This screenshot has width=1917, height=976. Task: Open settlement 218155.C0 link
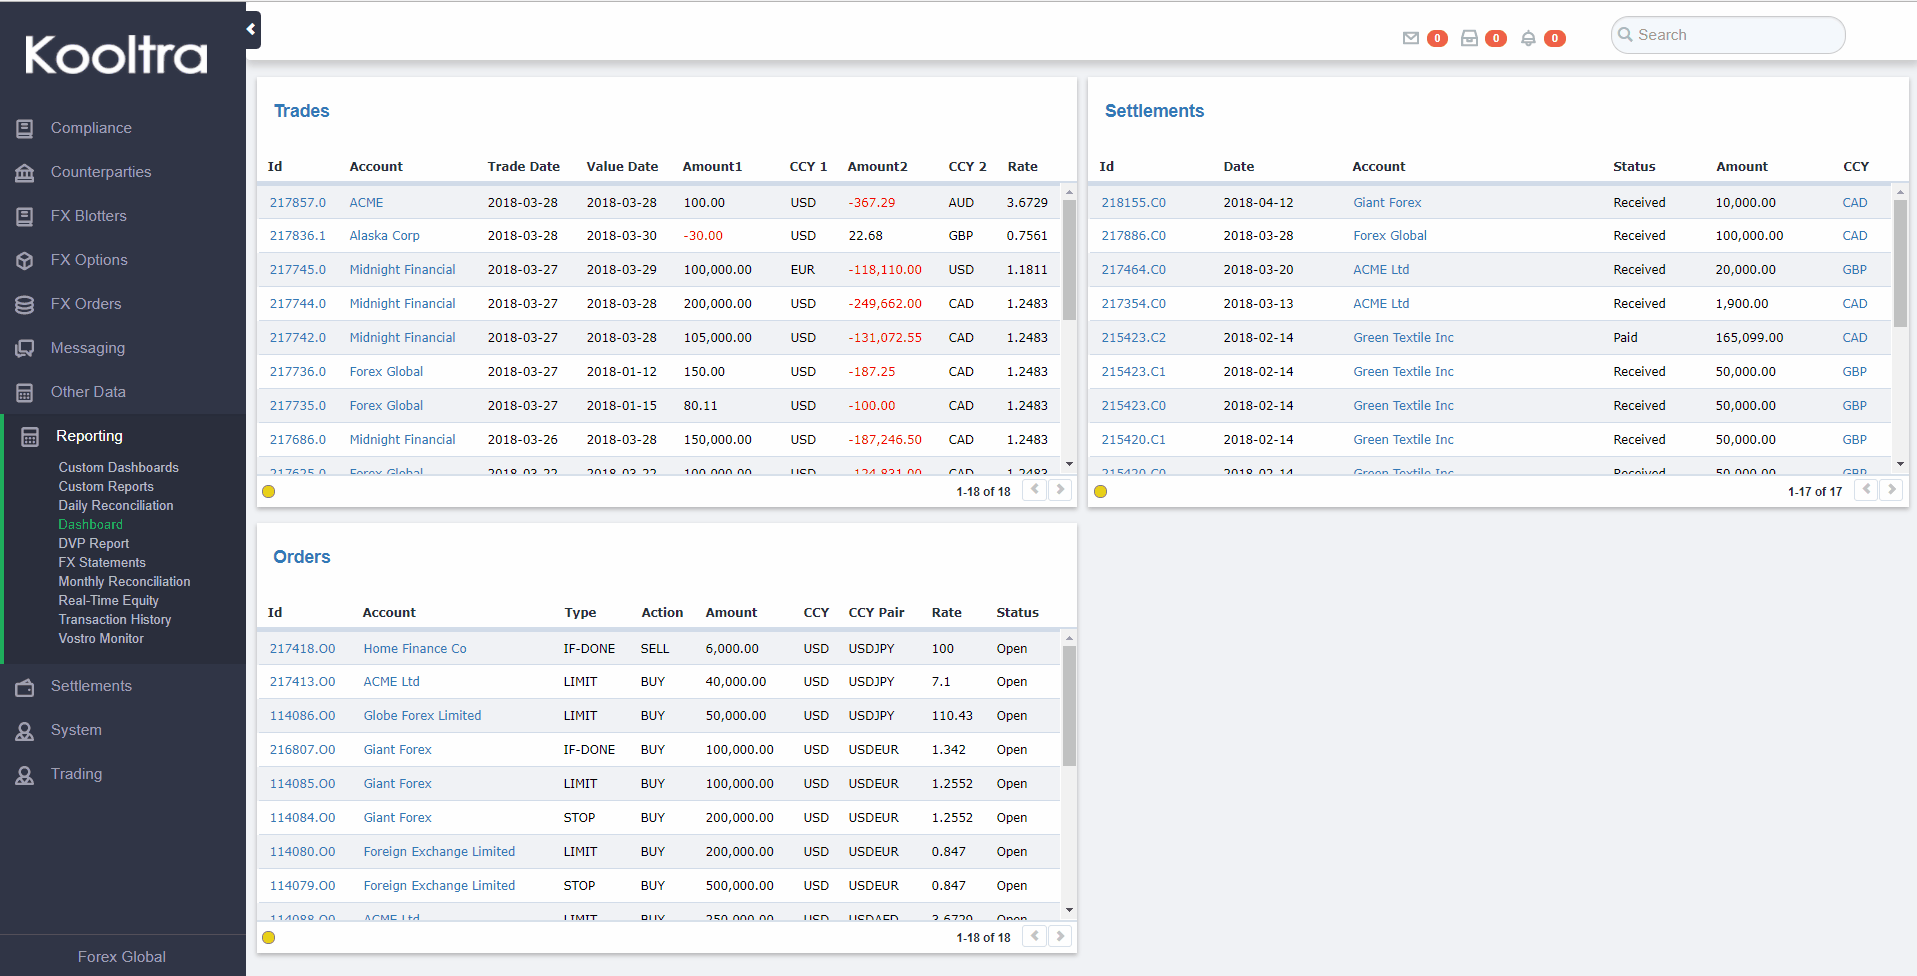(1133, 202)
